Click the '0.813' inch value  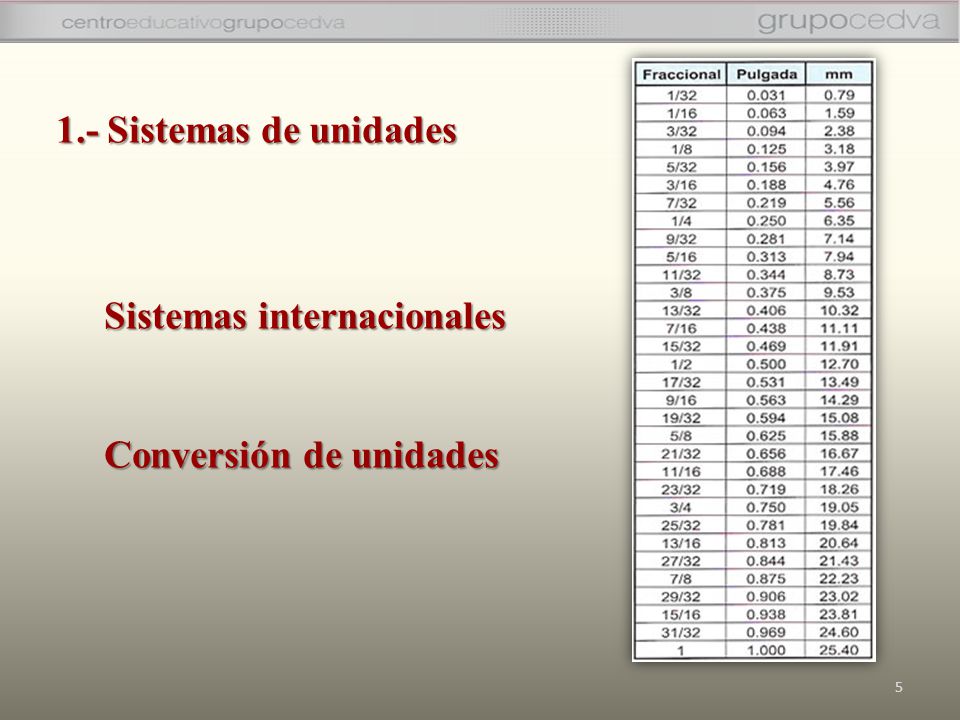766,544
